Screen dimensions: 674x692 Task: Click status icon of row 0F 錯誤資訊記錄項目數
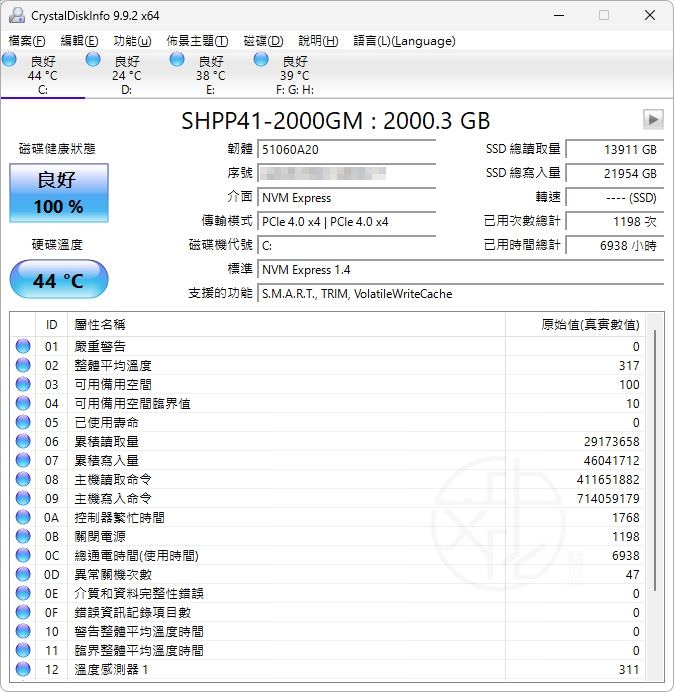[23, 612]
